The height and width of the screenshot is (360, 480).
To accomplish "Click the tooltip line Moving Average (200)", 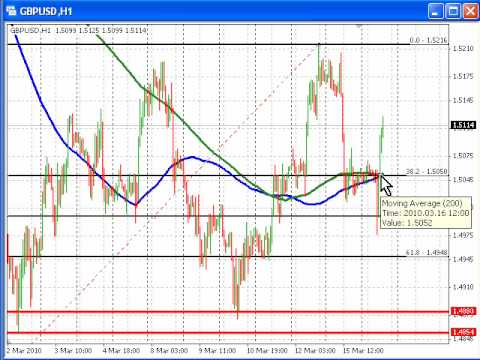I will pos(422,203).
